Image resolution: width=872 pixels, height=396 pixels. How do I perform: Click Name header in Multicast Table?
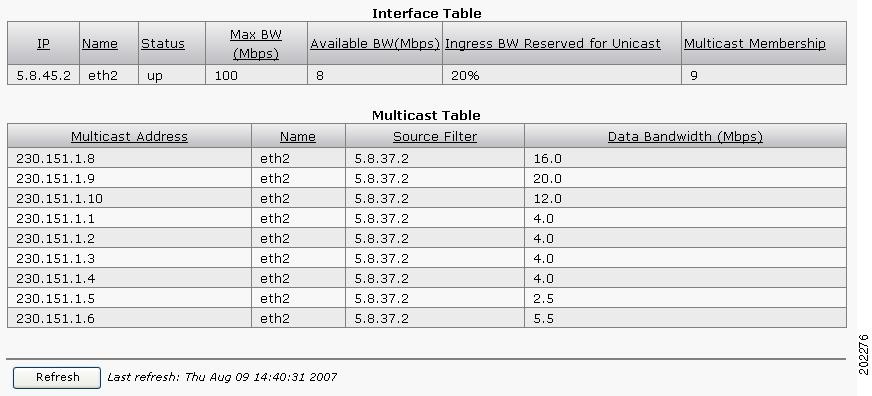298,136
